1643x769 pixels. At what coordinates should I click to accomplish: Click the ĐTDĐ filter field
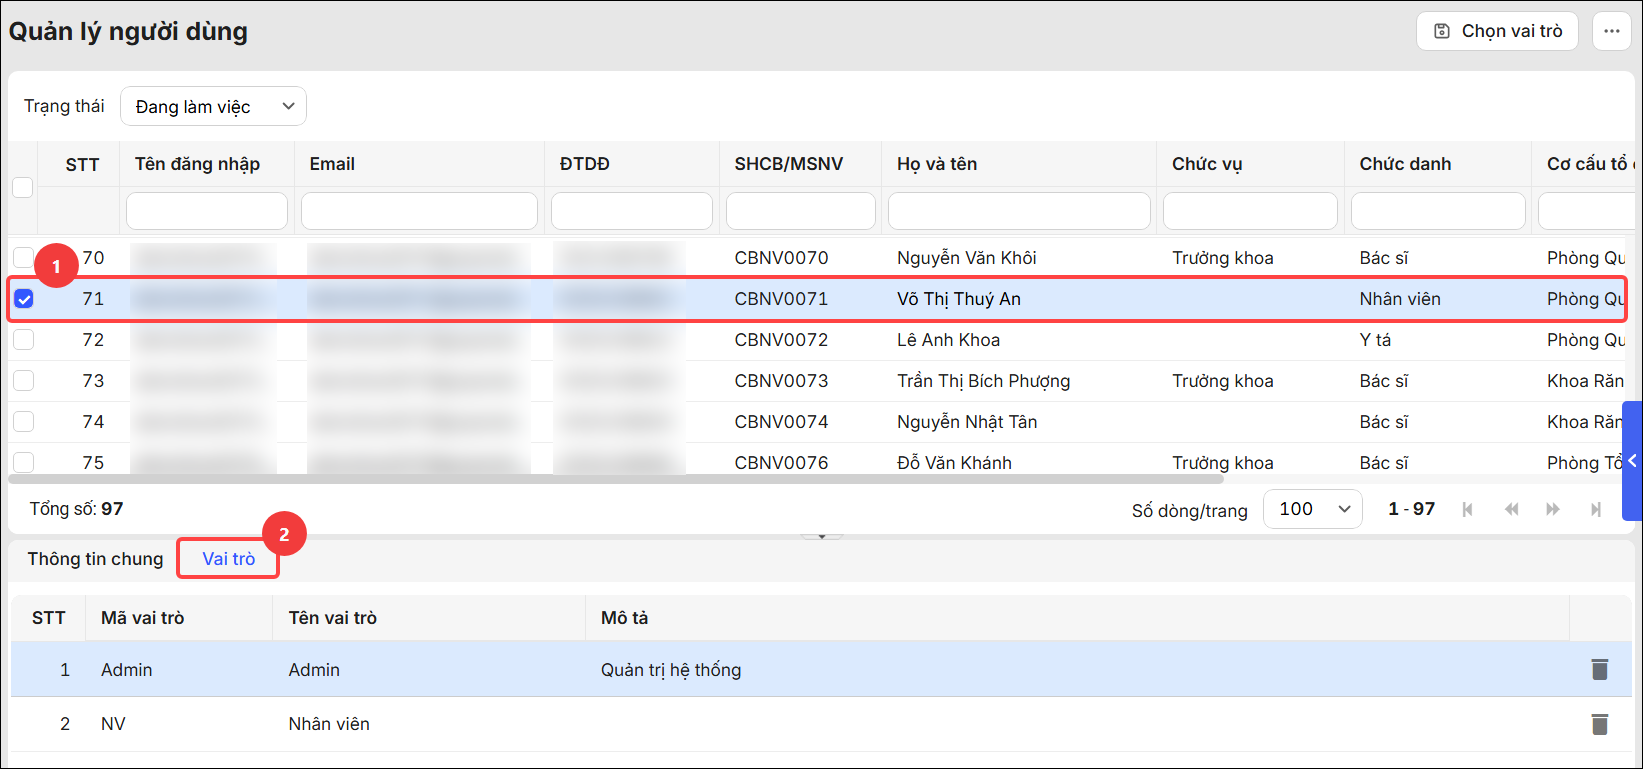pyautogui.click(x=632, y=211)
